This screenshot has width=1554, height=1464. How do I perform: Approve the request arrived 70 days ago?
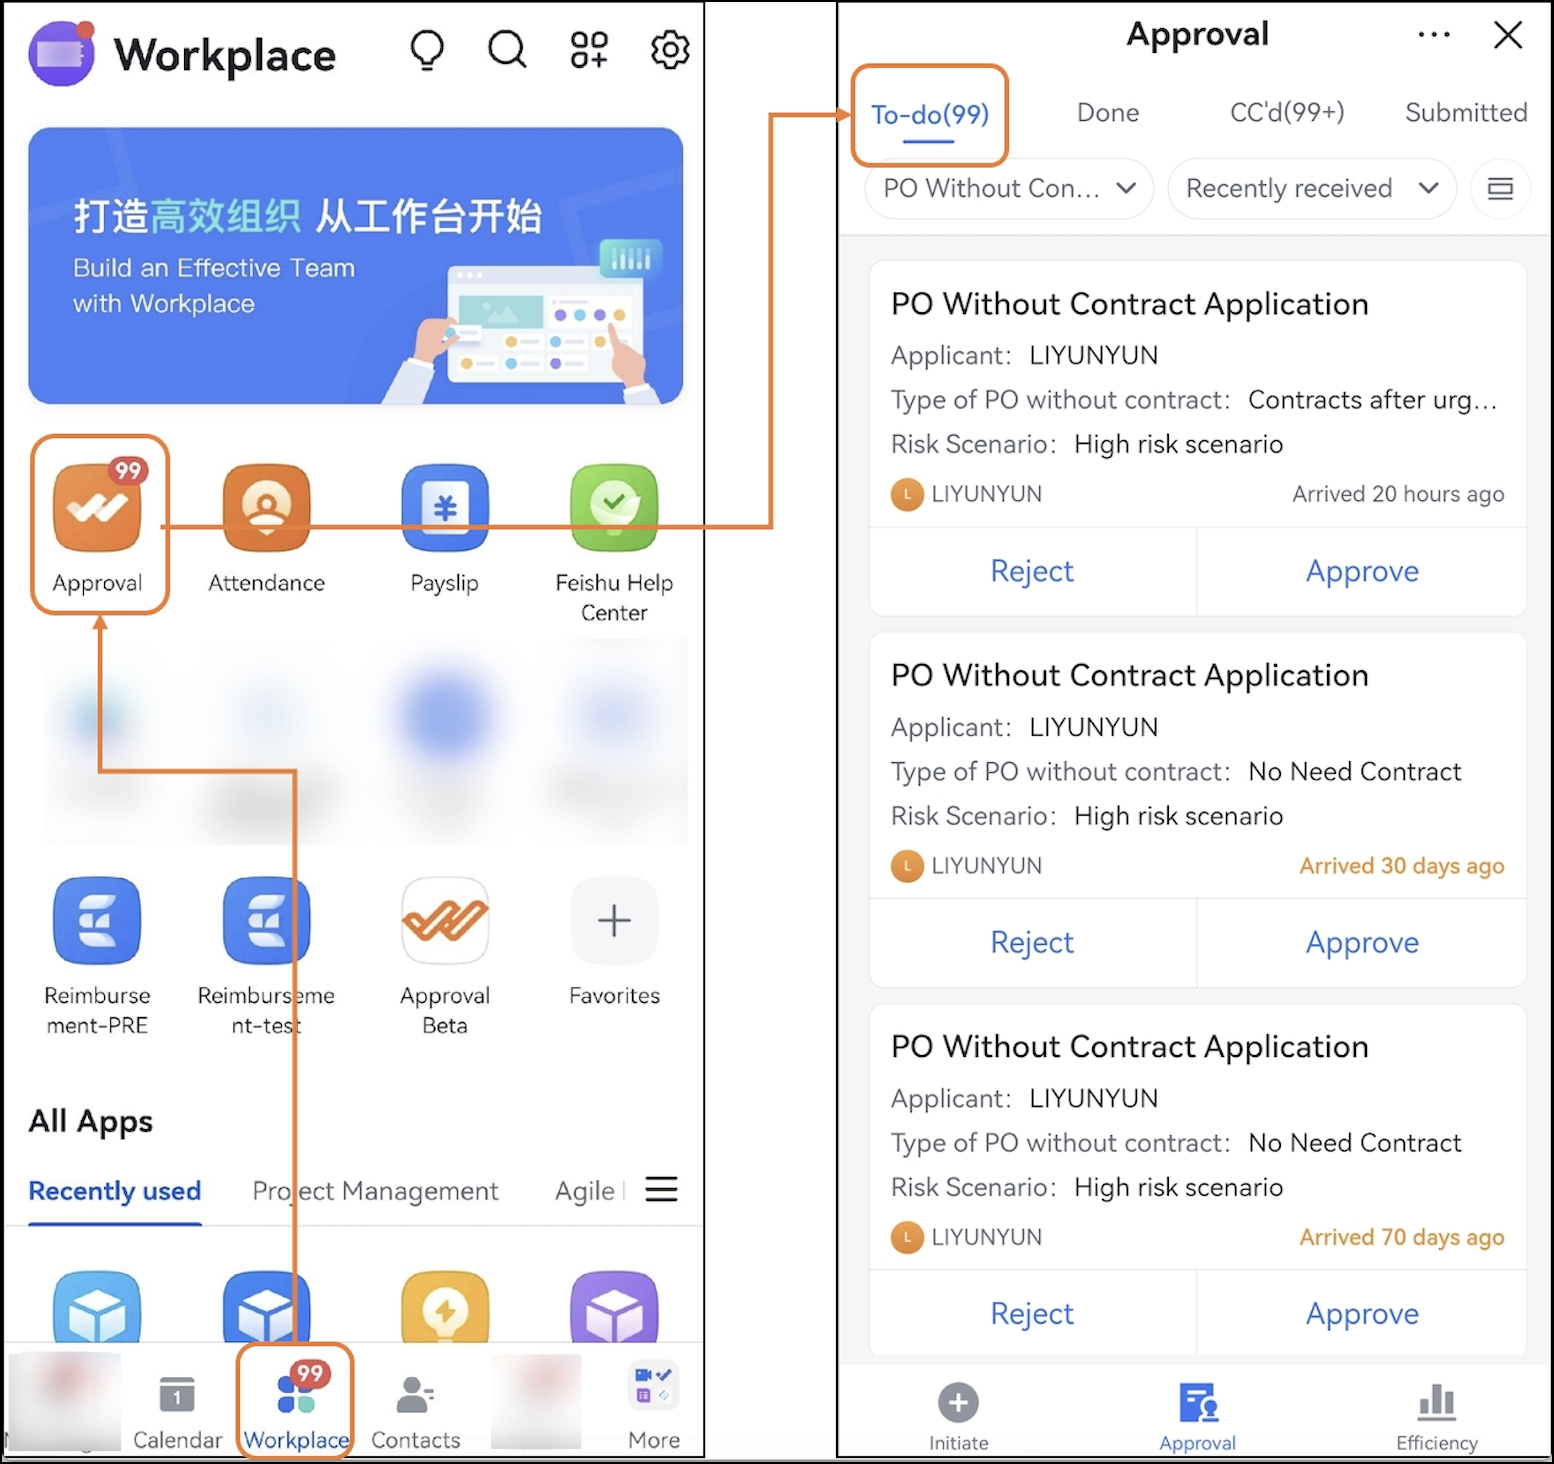point(1362,1313)
